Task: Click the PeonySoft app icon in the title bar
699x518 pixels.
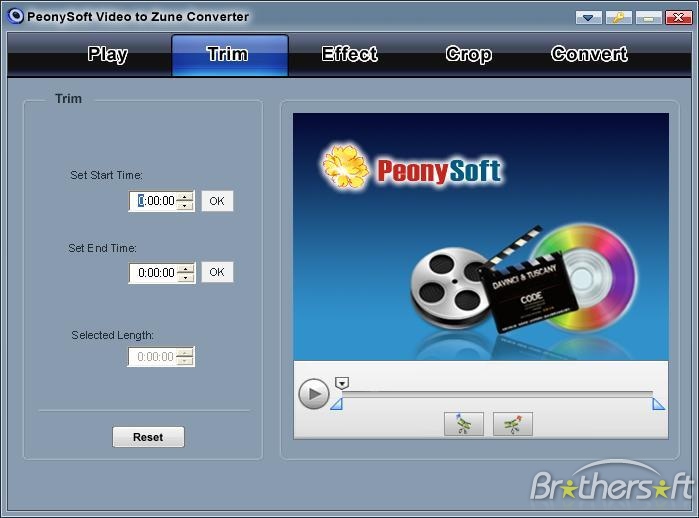Action: pos(16,16)
